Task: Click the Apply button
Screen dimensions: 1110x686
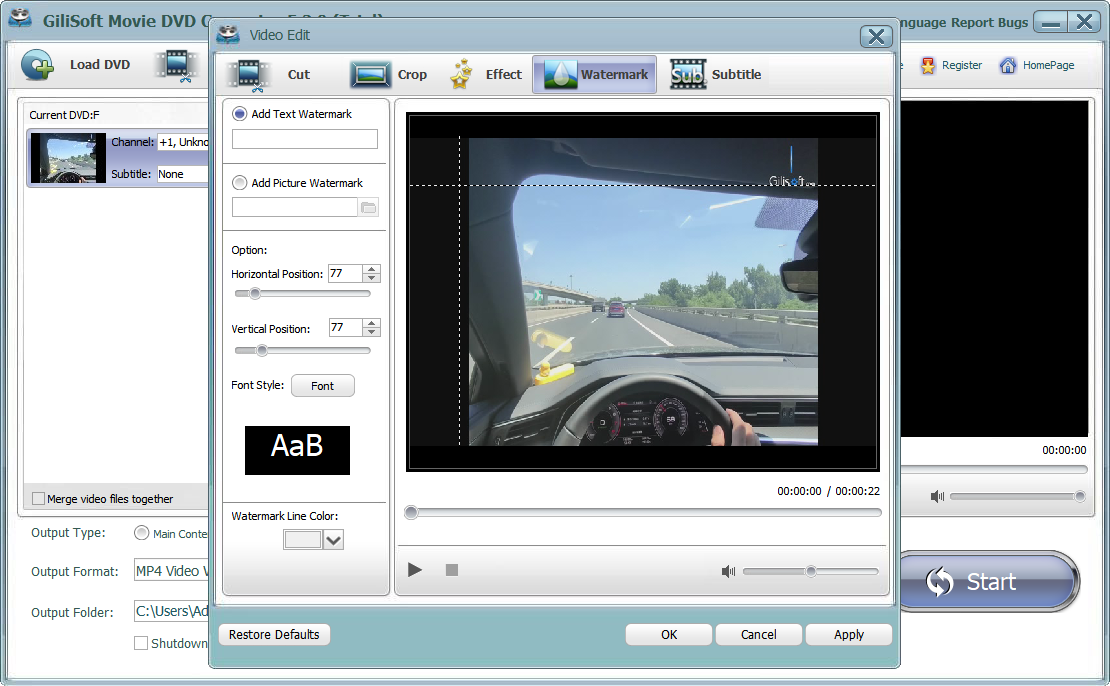Action: tap(849, 634)
